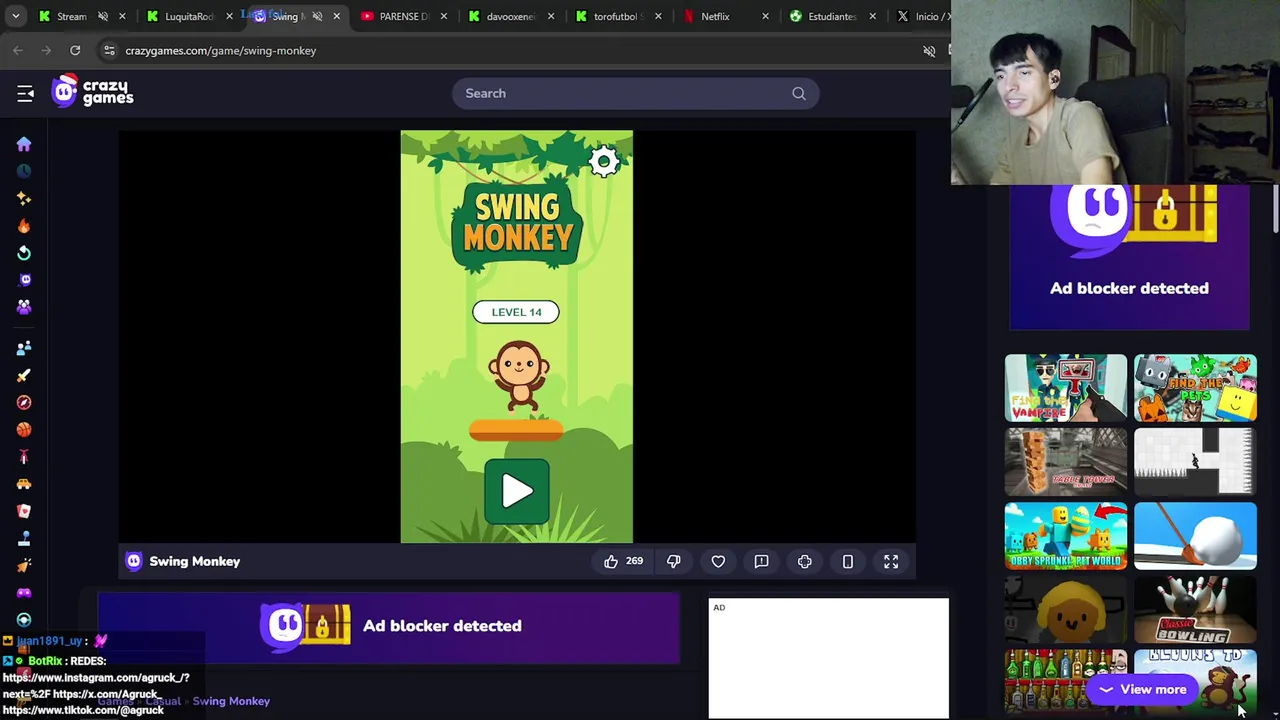Open Find the Pets game thumbnail
This screenshot has width=1280, height=720.
coord(1195,388)
